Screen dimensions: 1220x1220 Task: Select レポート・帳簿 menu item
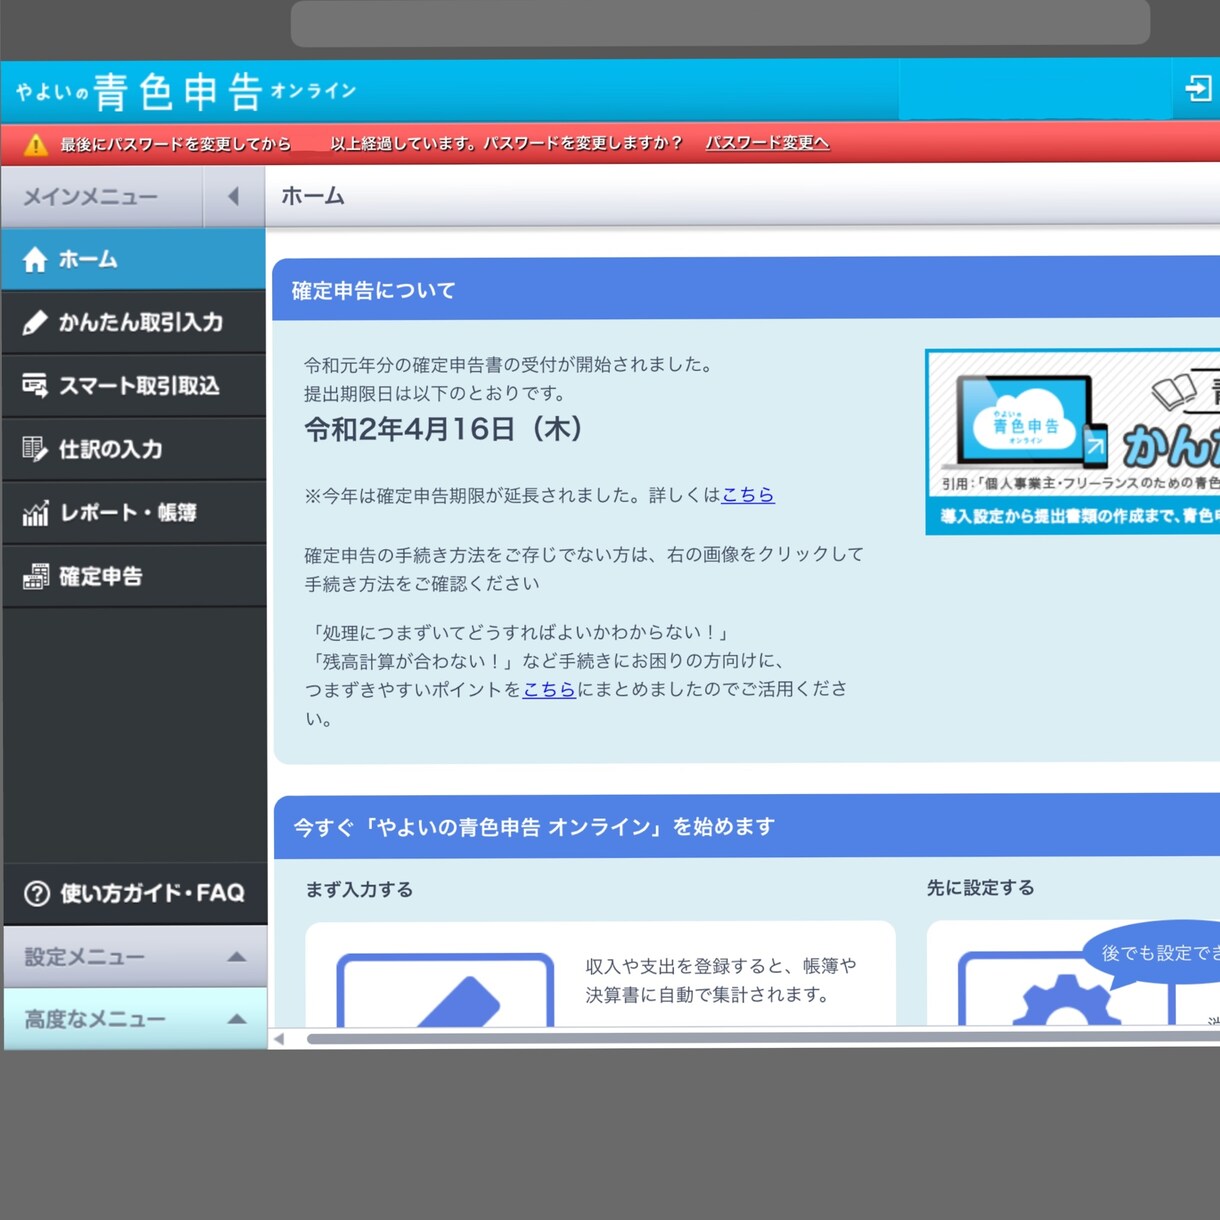tap(134, 513)
